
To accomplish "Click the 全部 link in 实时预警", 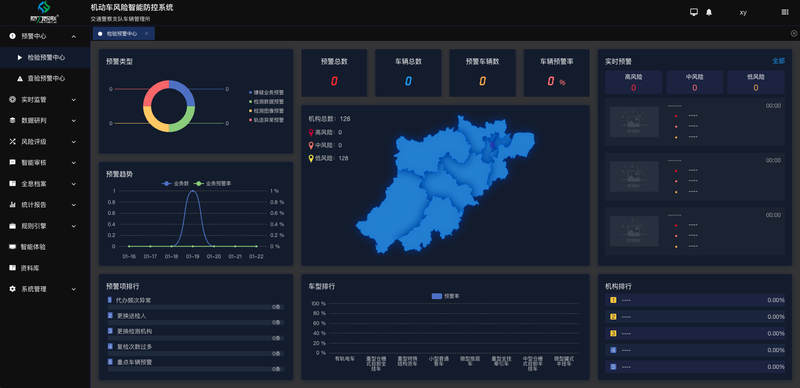I will tap(778, 61).
